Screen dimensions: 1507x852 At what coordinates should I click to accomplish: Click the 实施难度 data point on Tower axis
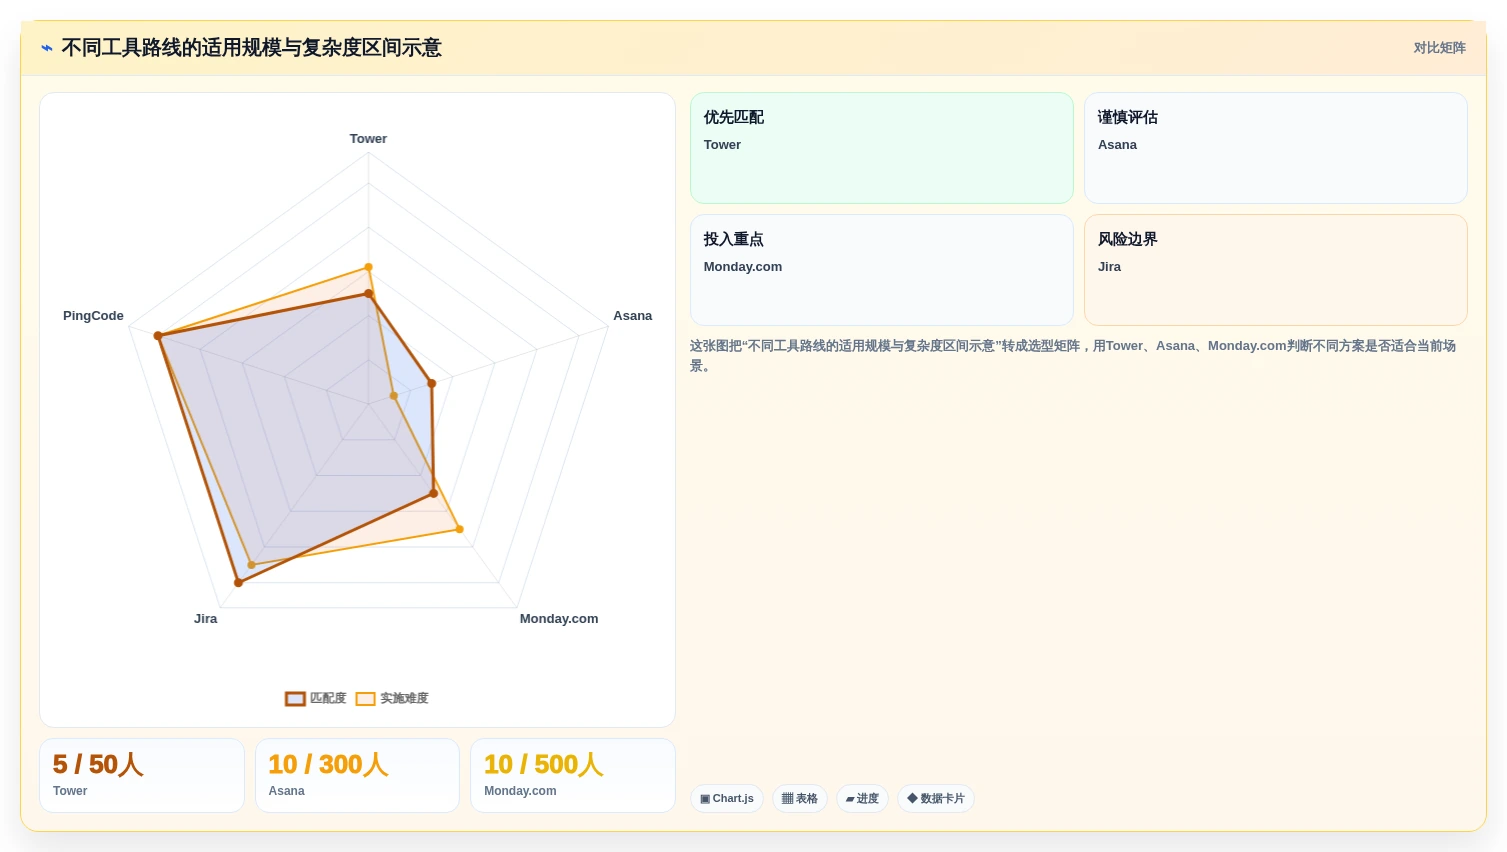point(368,267)
